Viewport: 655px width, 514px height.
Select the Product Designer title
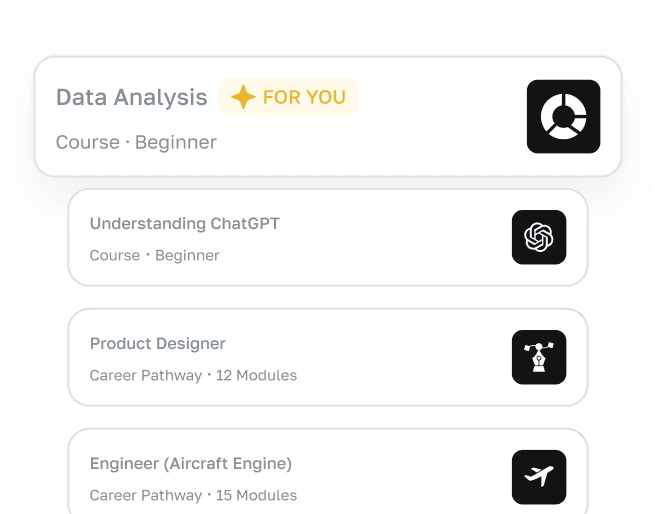point(157,344)
